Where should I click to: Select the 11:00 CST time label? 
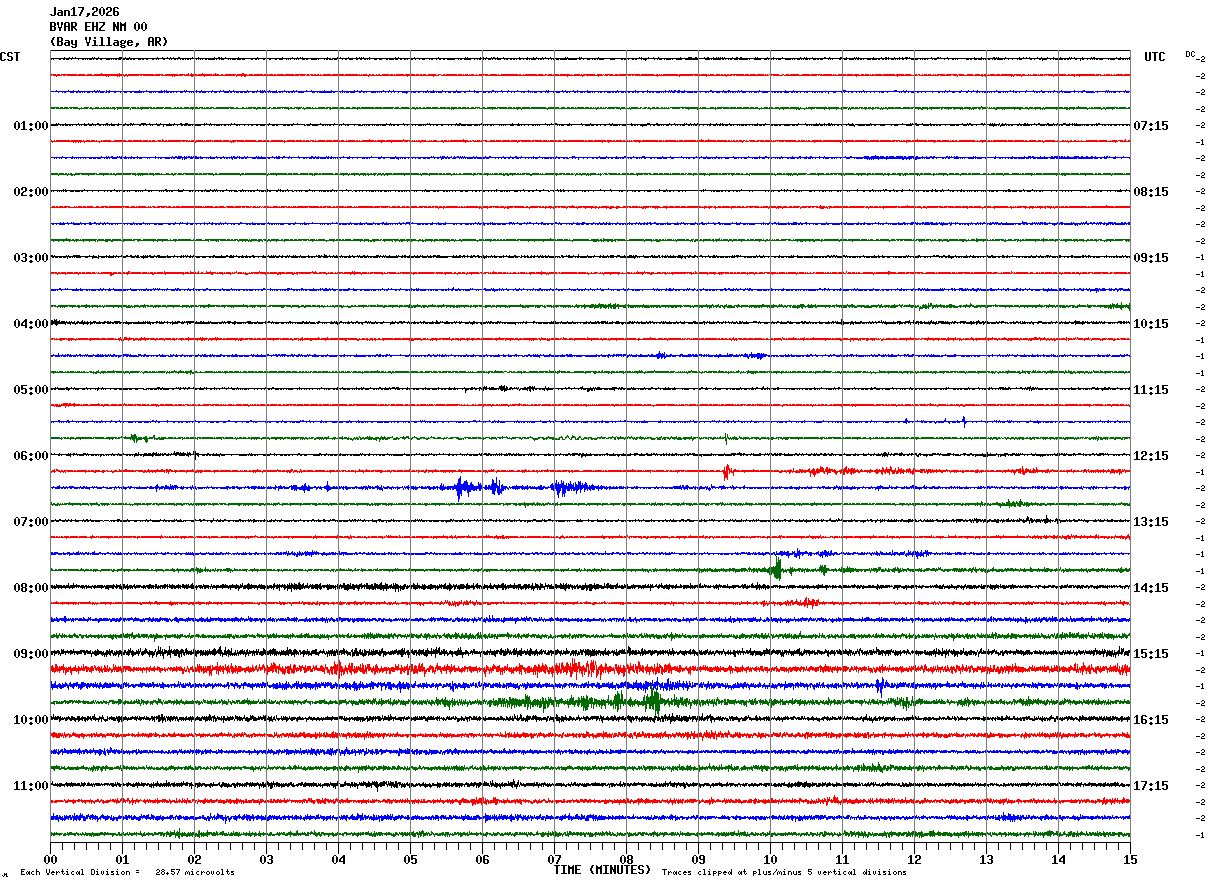(x=31, y=786)
